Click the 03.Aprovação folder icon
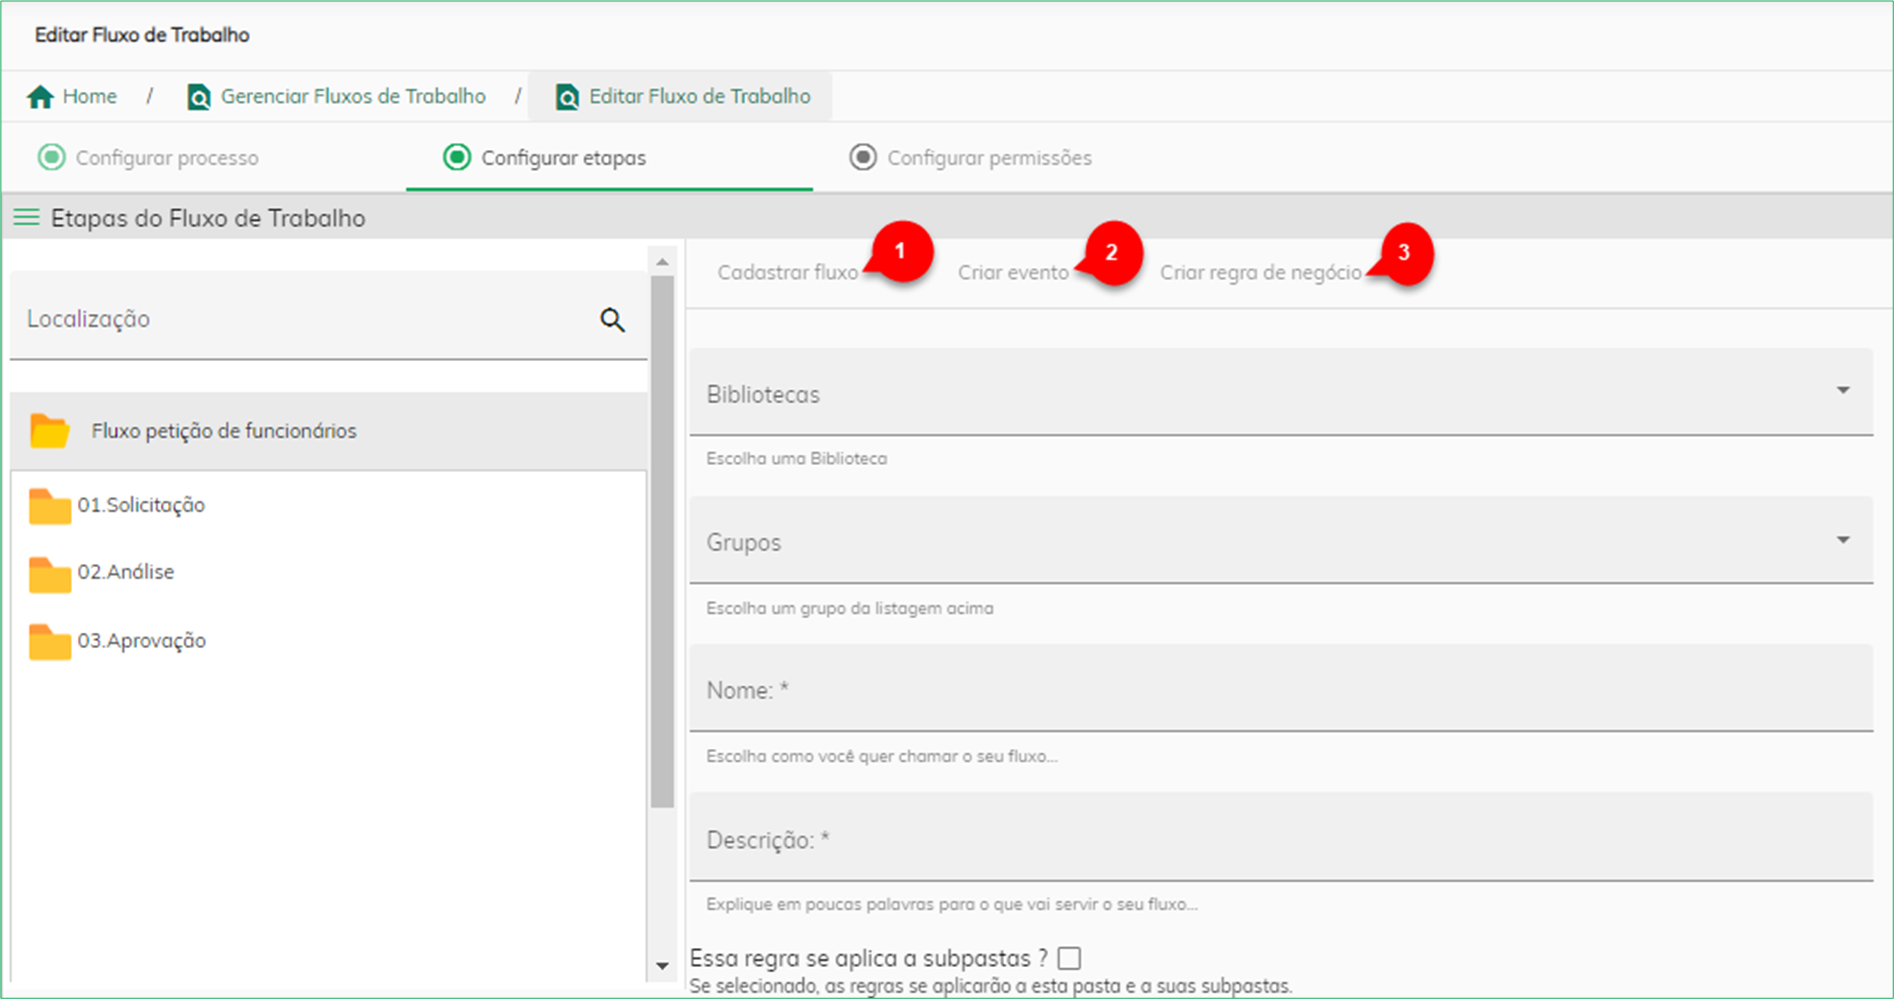Image resolution: width=1894 pixels, height=999 pixels. [x=49, y=642]
